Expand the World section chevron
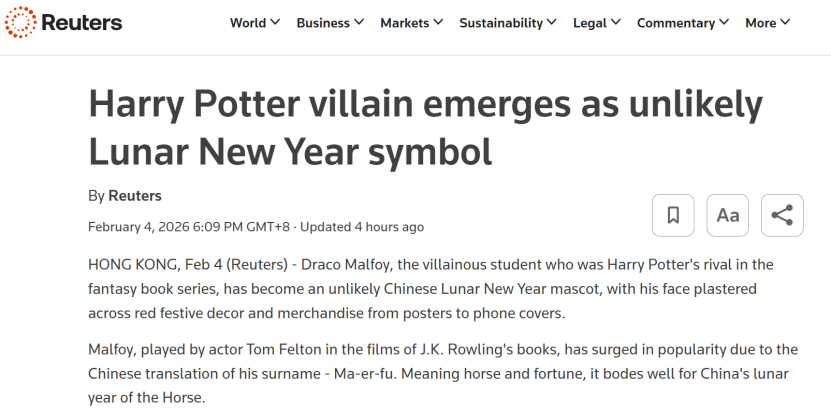831x417 pixels. 275,22
